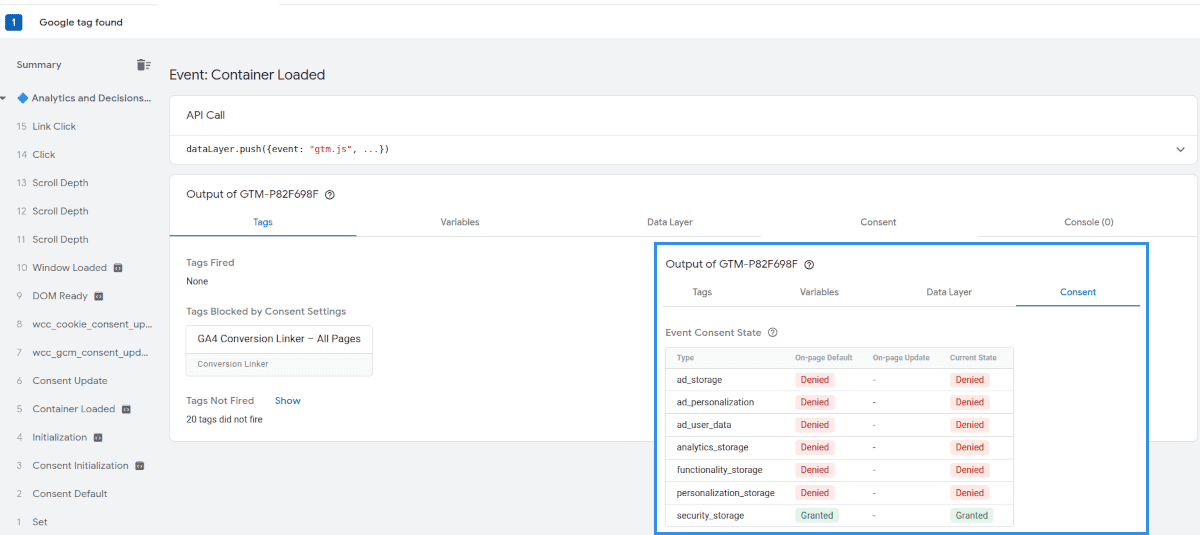1200x535 pixels.
Task: Click the On-page Update column header
Action: point(900,358)
